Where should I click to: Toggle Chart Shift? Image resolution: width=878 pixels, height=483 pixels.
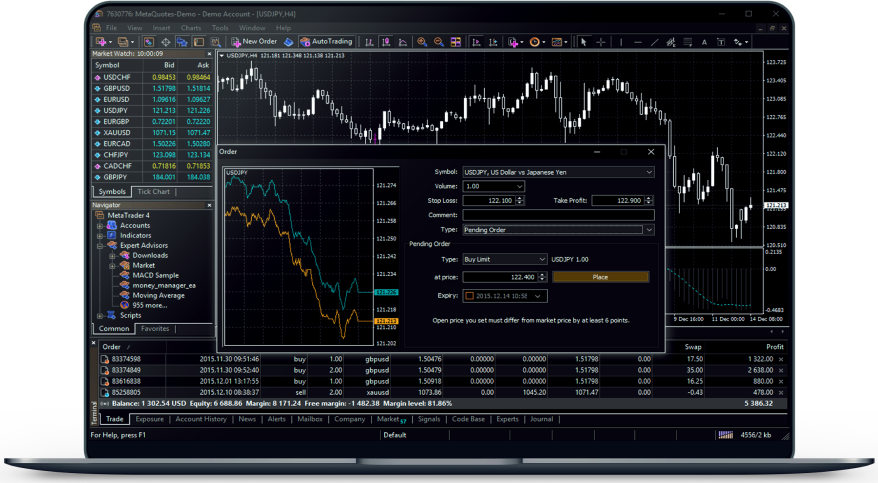point(493,42)
